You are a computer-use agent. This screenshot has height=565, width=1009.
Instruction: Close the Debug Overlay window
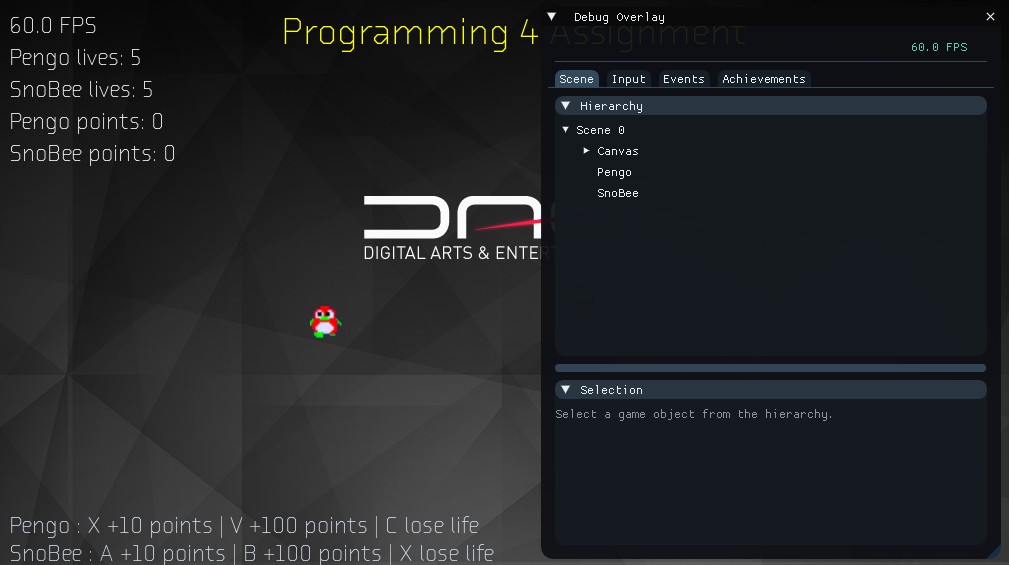(990, 17)
